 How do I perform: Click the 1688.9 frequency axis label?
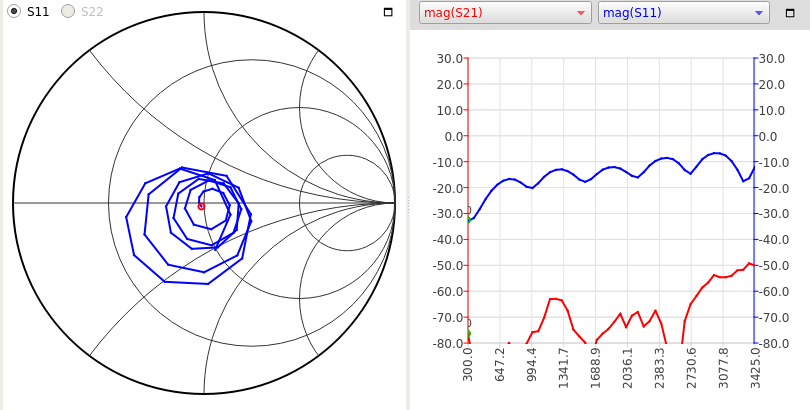[x=595, y=367]
